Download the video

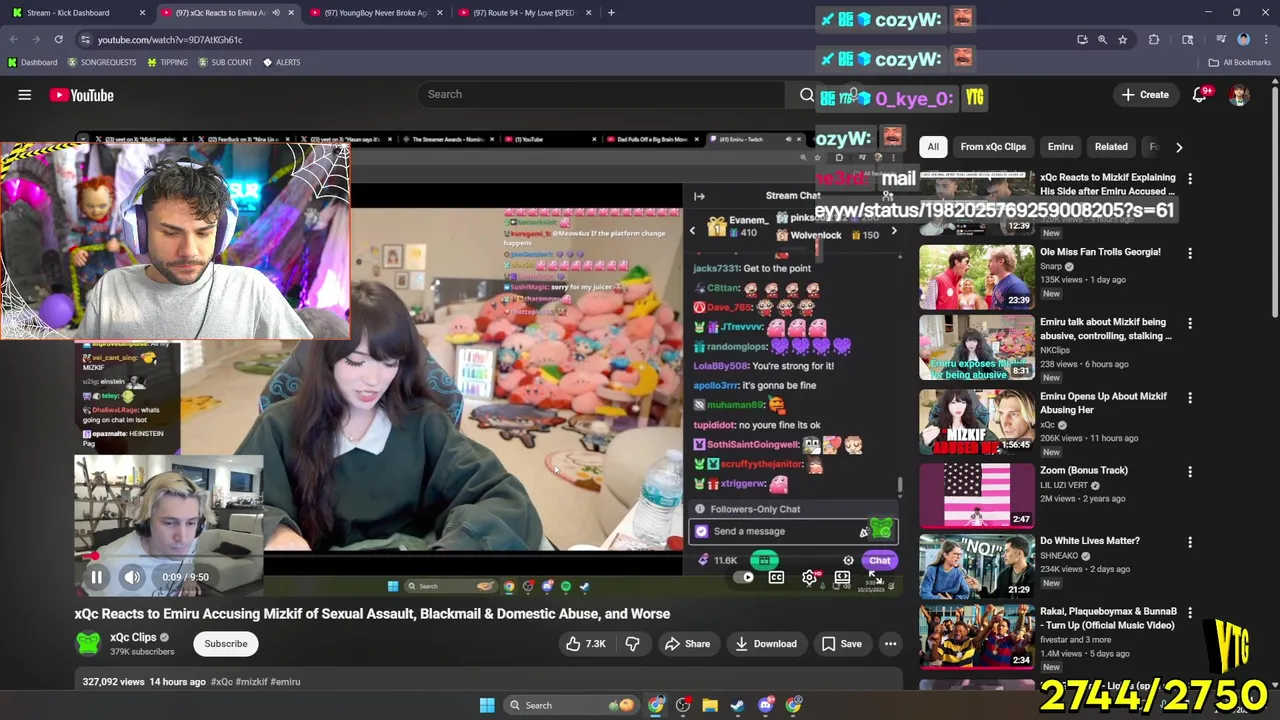coord(766,644)
